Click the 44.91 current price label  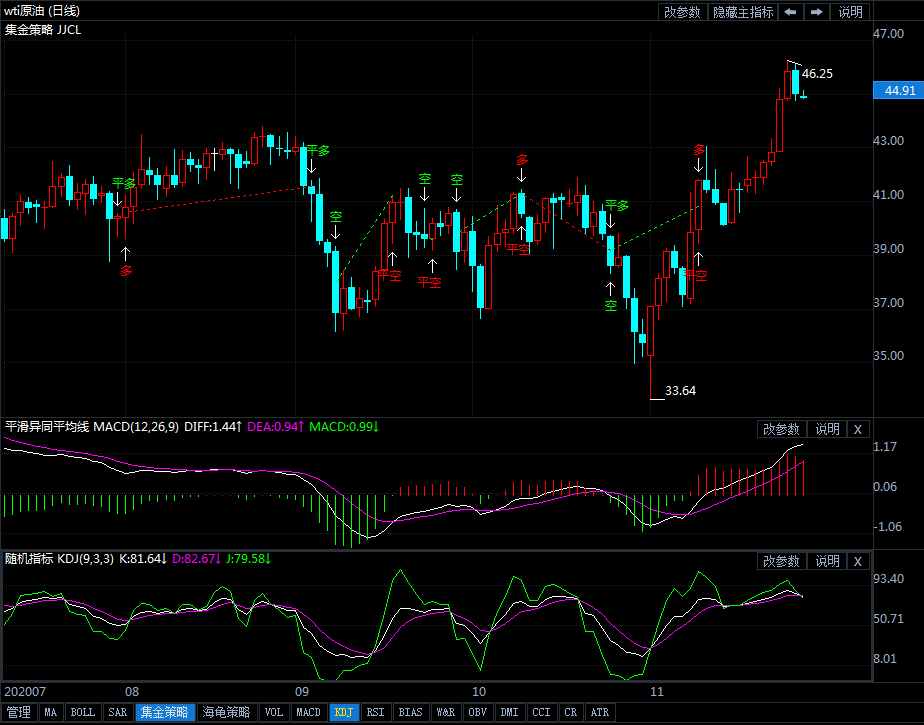[x=898, y=91]
